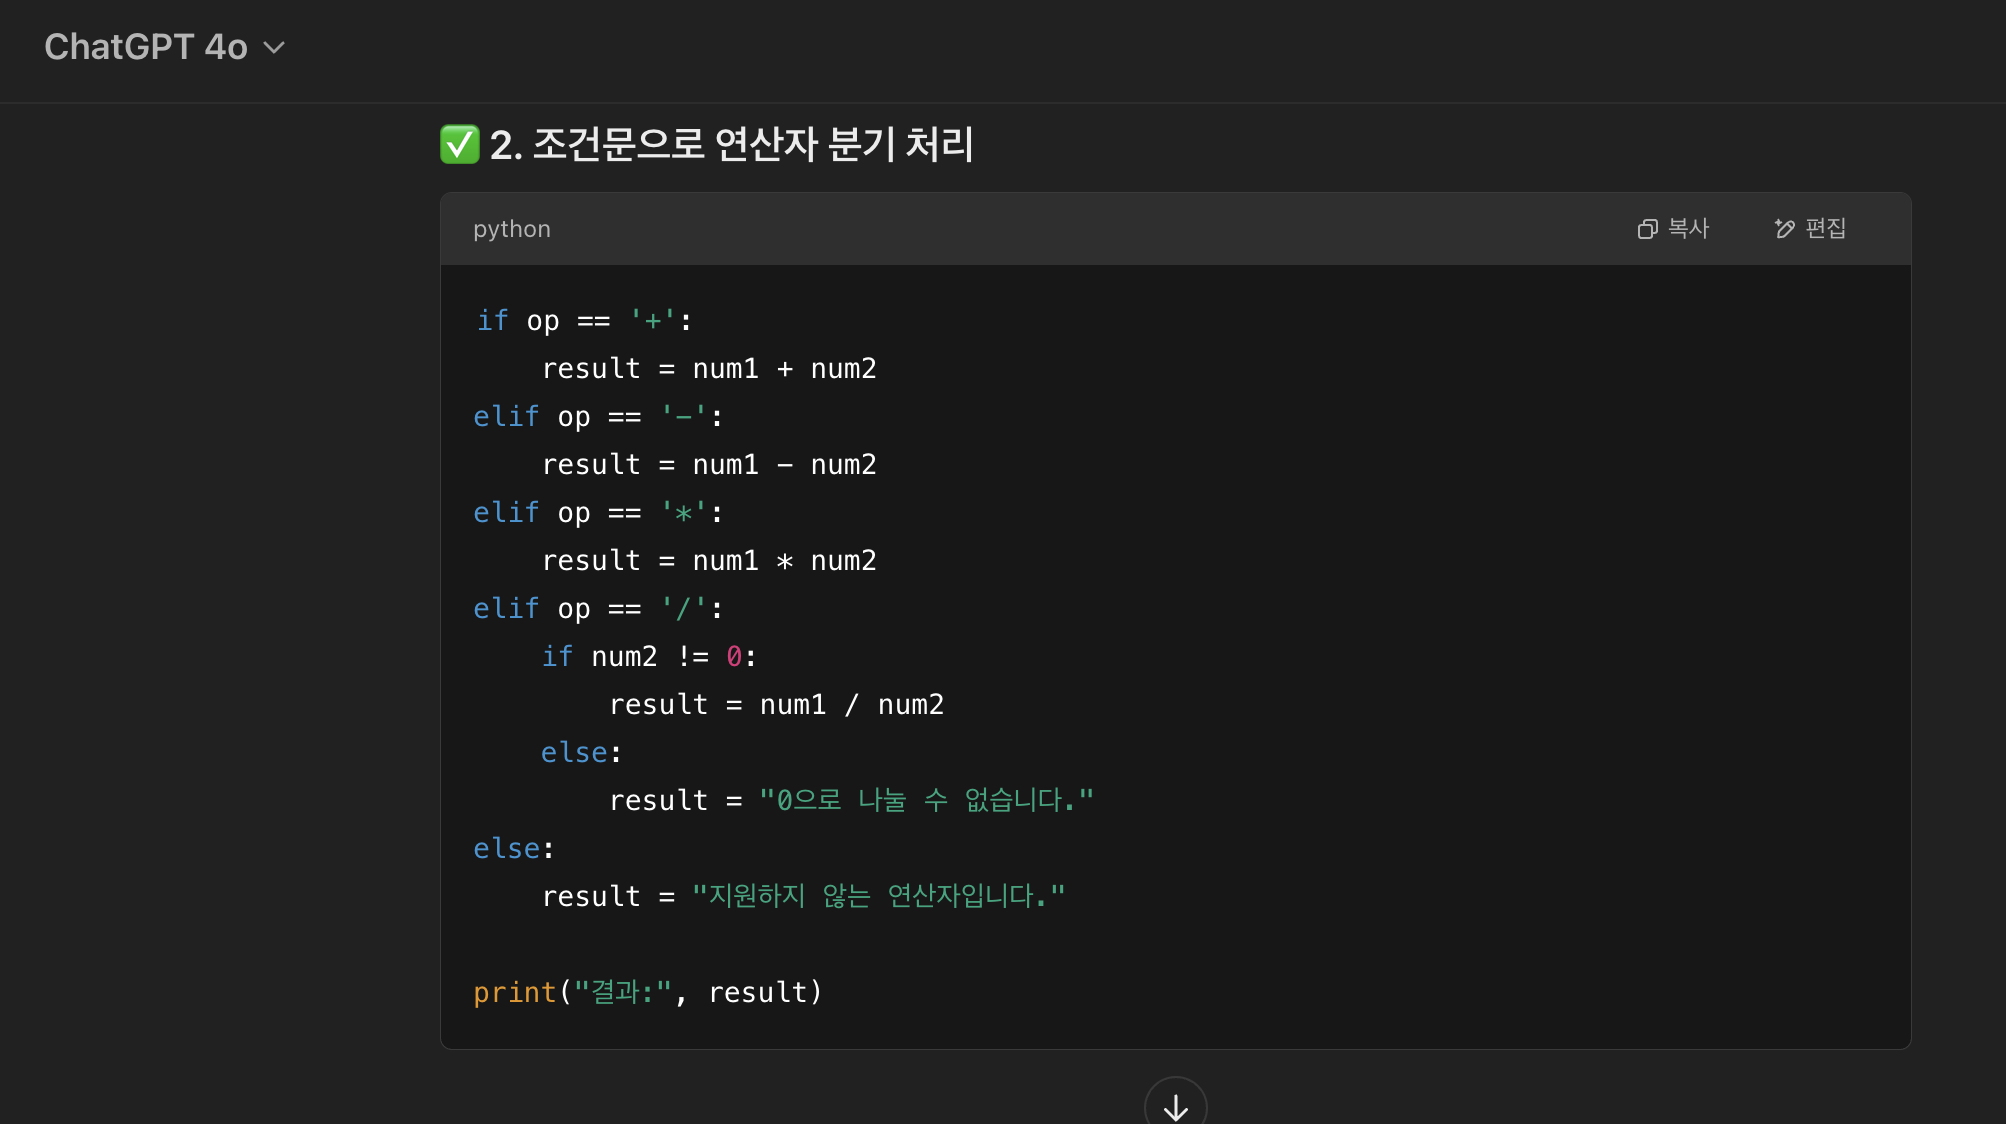Click the copy icon in code header

tap(1647, 229)
